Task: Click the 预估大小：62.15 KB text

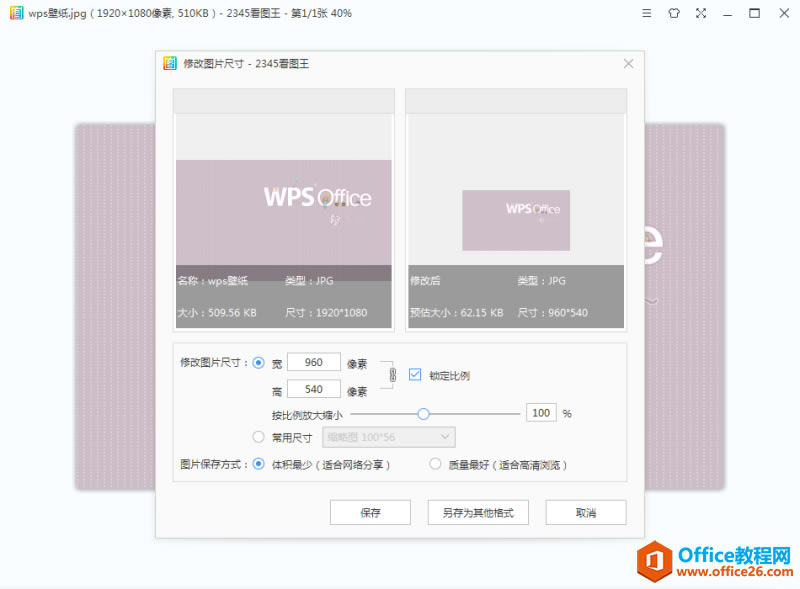Action: pyautogui.click(x=457, y=313)
